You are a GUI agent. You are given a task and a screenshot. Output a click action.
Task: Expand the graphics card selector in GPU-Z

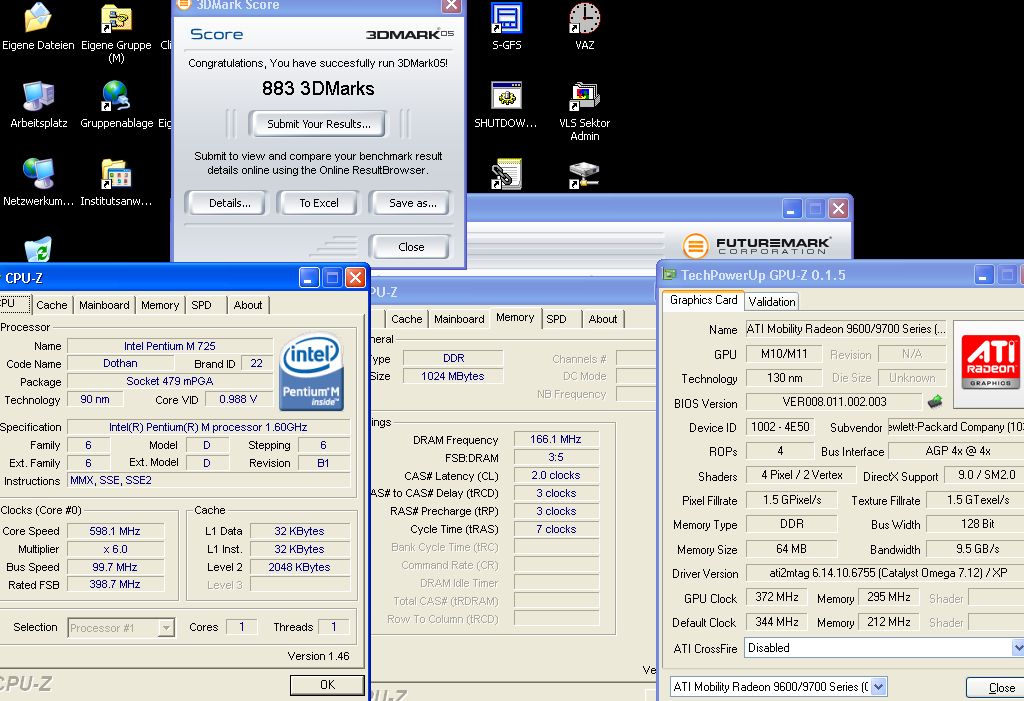point(878,687)
